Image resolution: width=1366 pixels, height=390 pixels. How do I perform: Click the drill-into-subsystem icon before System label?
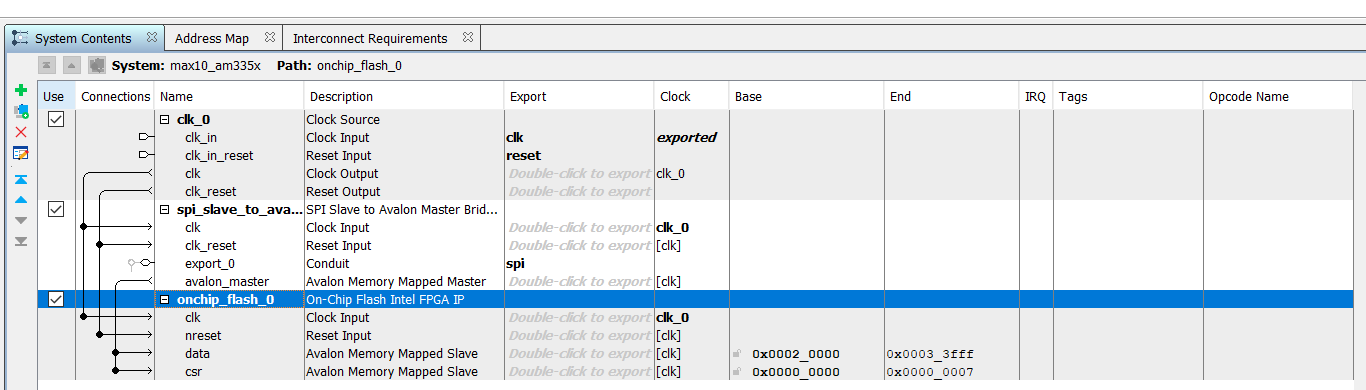[97, 65]
